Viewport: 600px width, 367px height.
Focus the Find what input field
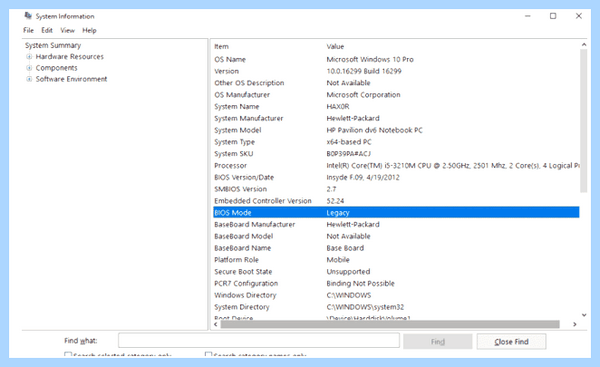259,341
